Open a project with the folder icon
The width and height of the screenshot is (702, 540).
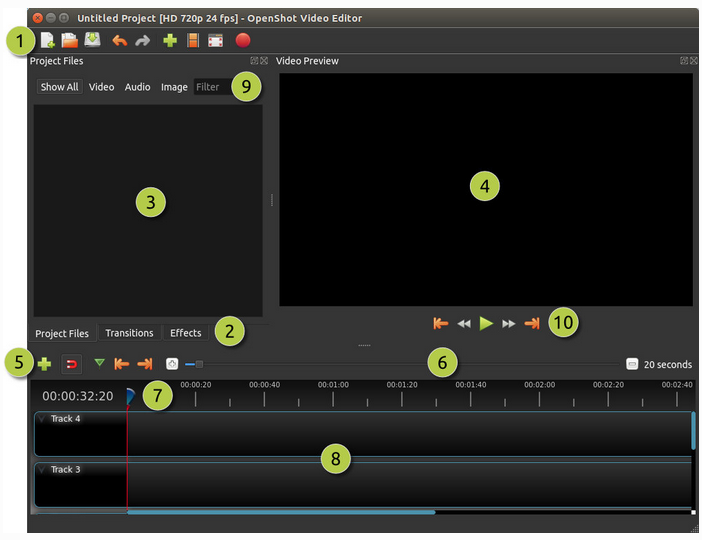pos(69,41)
